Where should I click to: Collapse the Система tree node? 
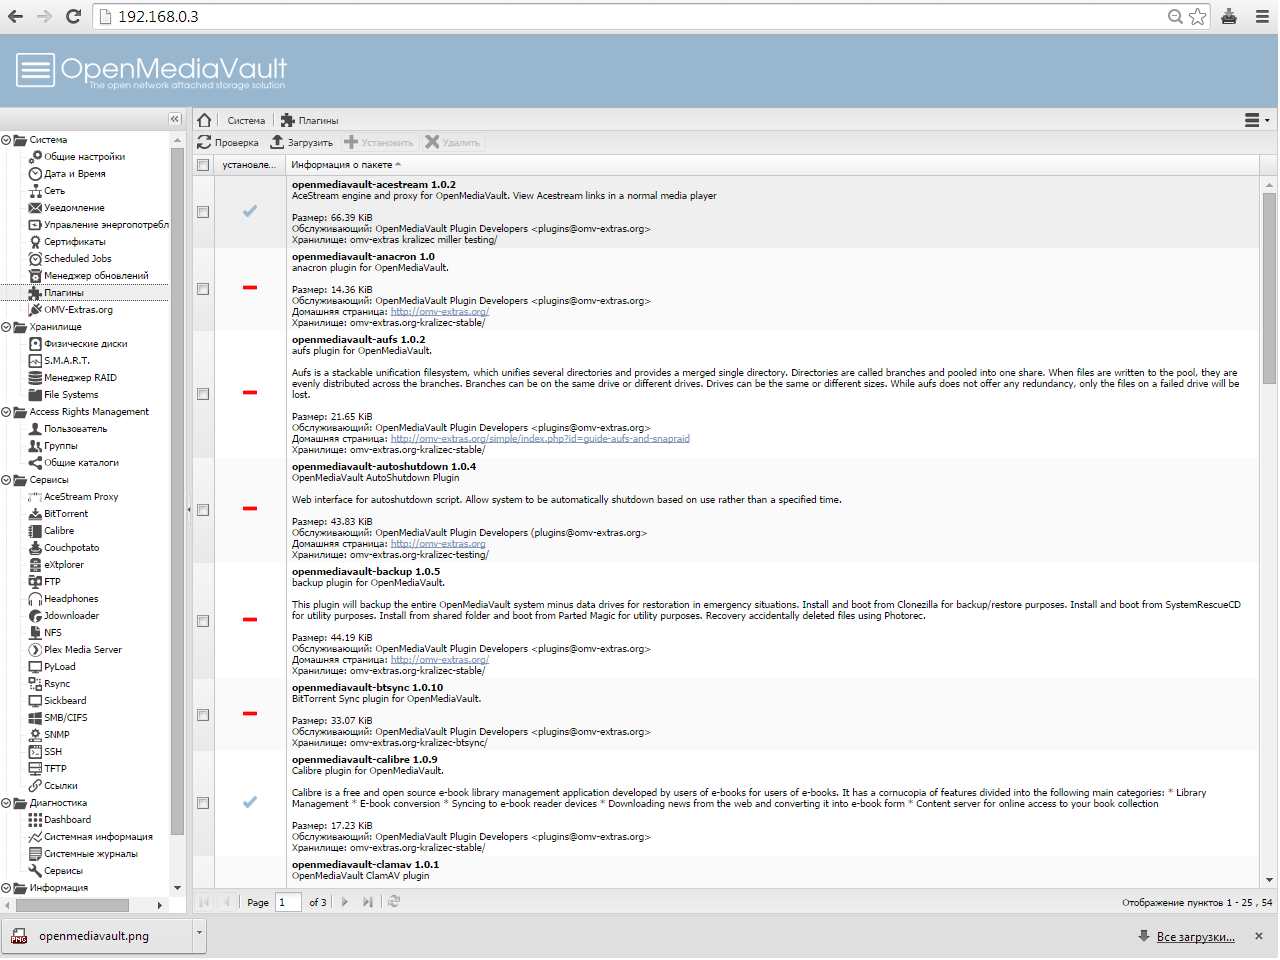tap(6, 140)
